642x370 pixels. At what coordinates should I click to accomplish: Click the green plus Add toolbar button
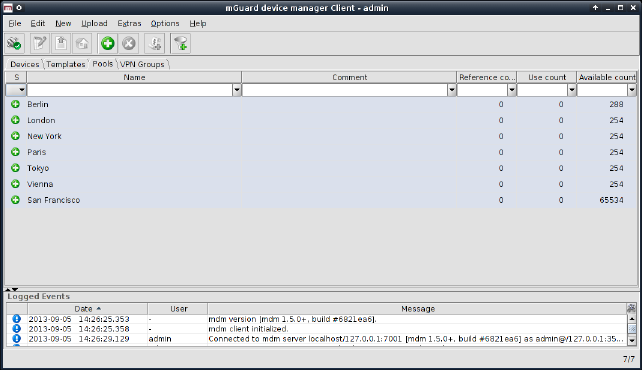[108, 43]
